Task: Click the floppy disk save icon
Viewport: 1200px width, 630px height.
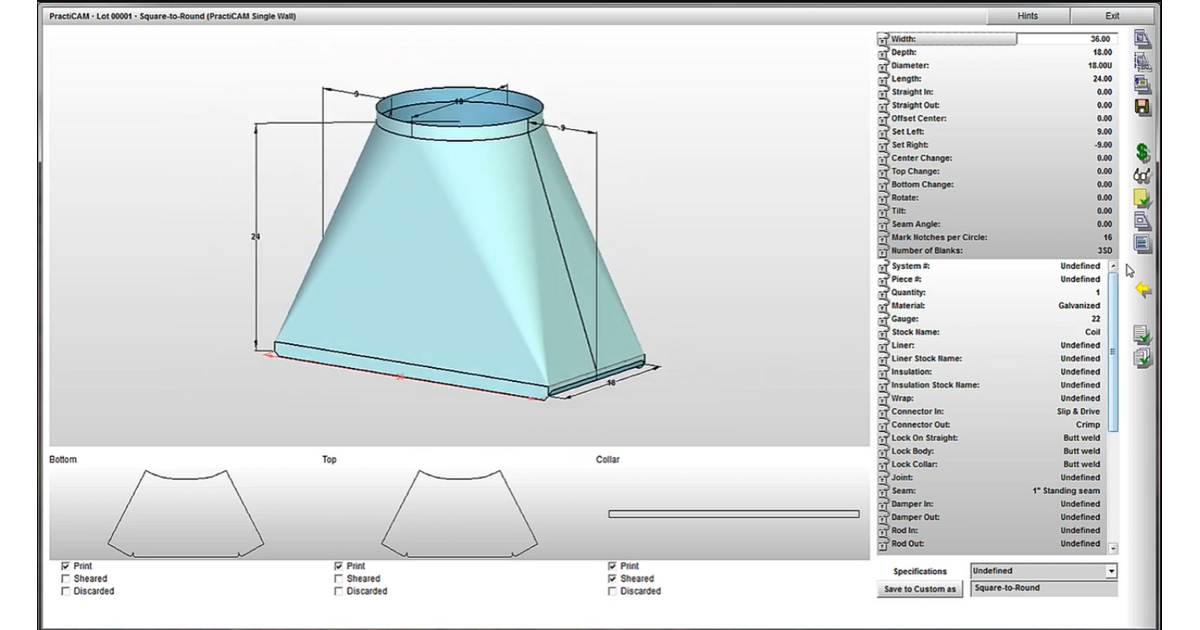Action: pyautogui.click(x=1142, y=107)
